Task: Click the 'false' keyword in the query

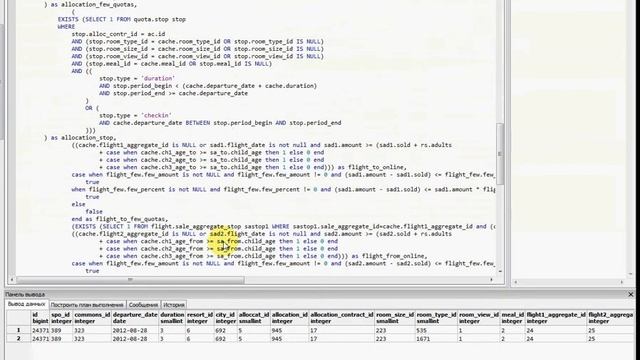Action: (94, 211)
